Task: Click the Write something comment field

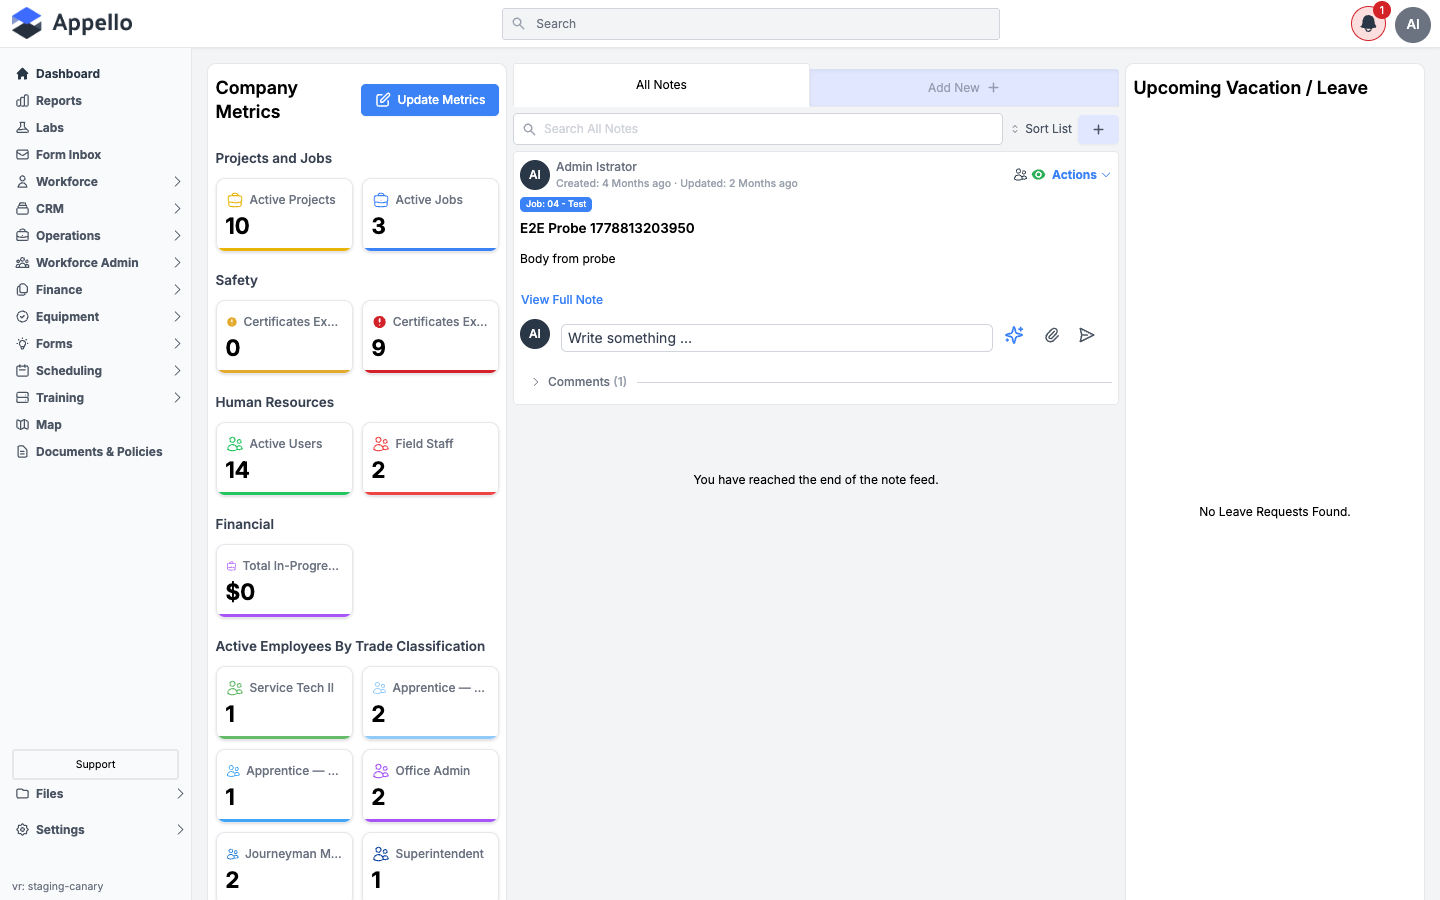Action: click(777, 338)
